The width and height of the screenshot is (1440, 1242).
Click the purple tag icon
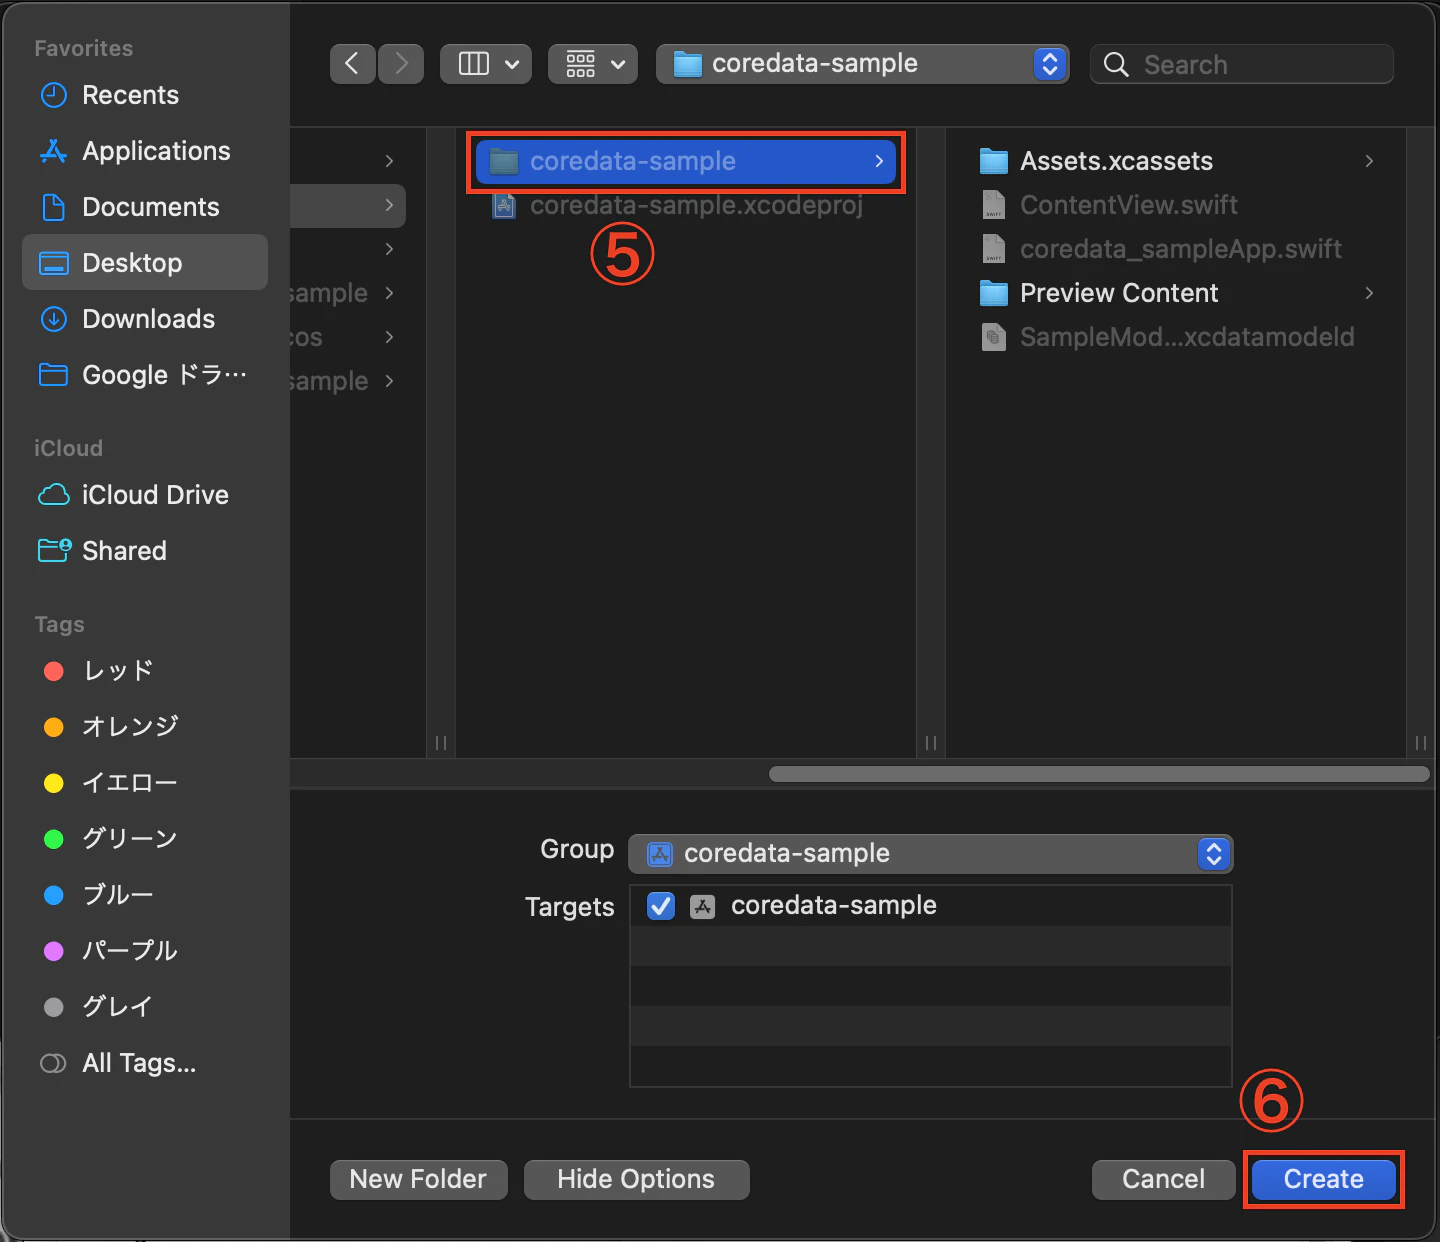coord(54,951)
